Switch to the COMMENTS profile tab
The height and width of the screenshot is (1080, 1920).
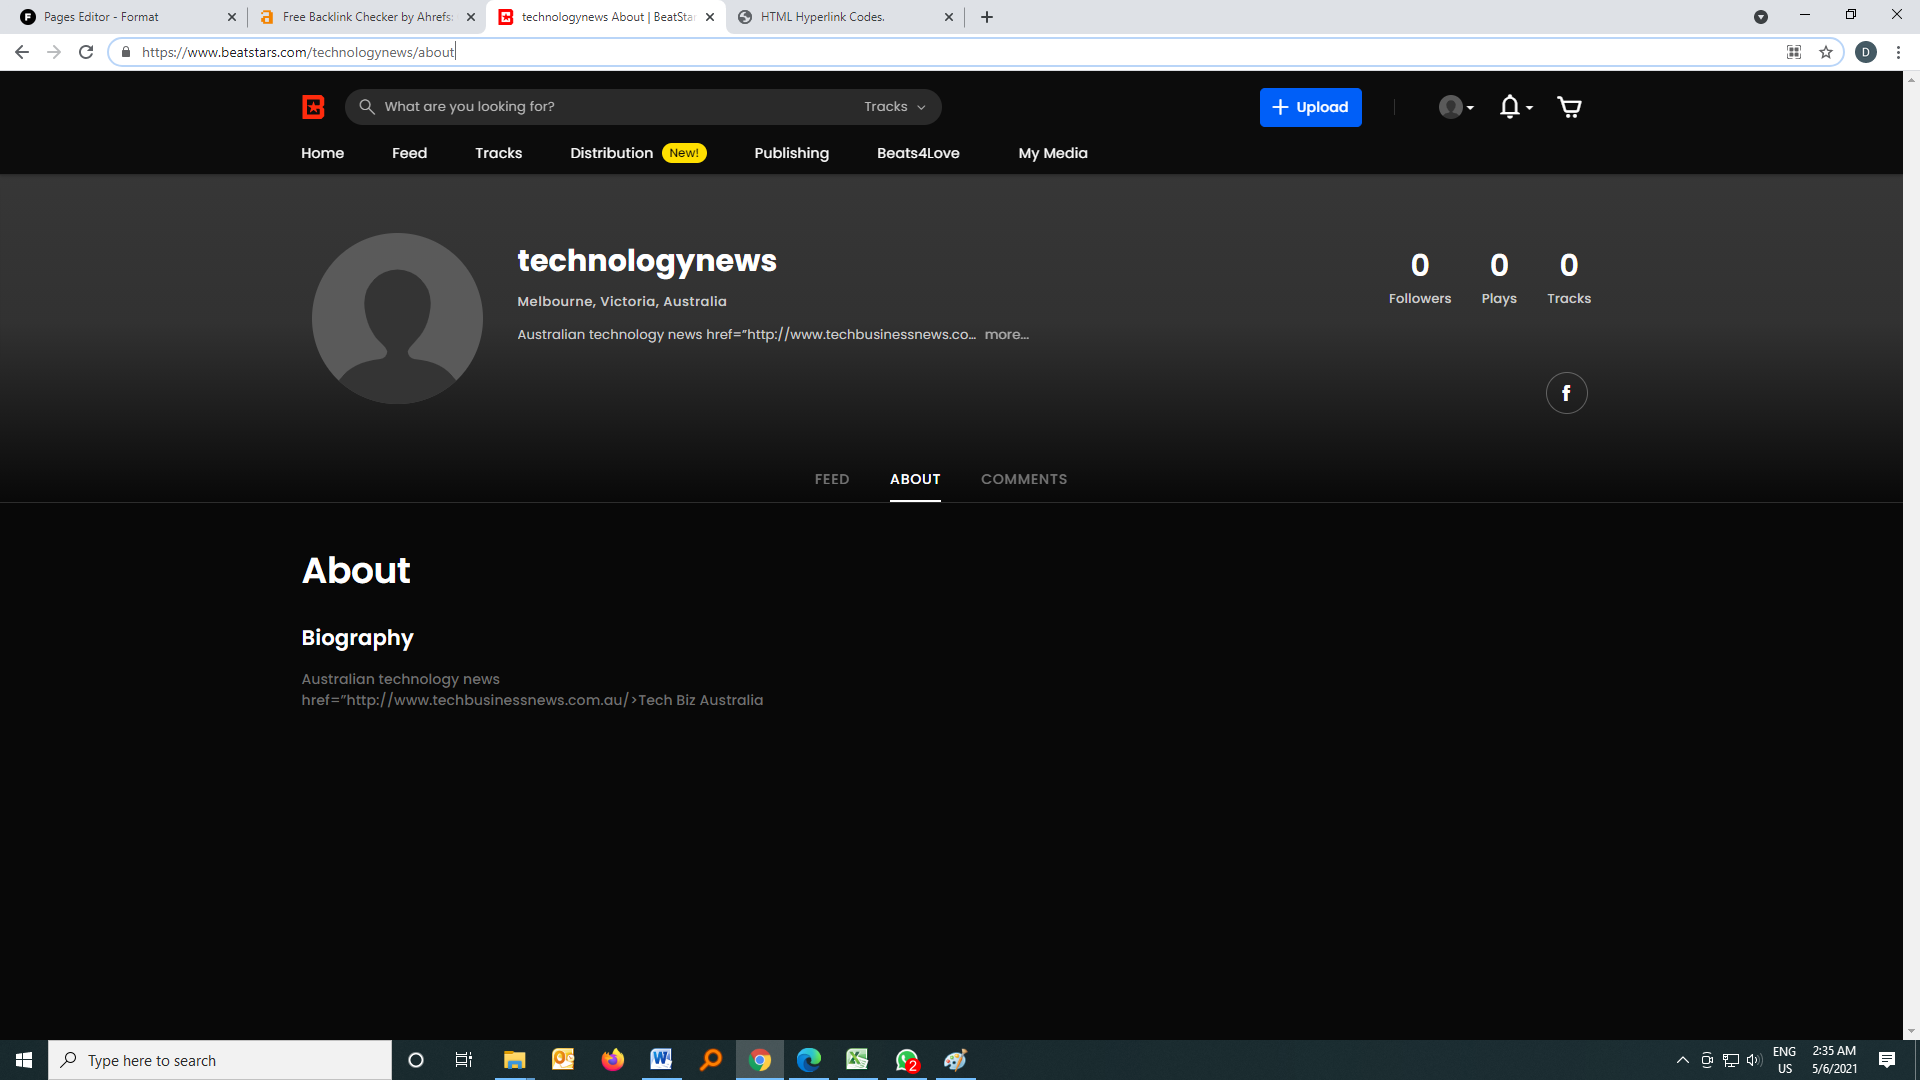tap(1024, 479)
